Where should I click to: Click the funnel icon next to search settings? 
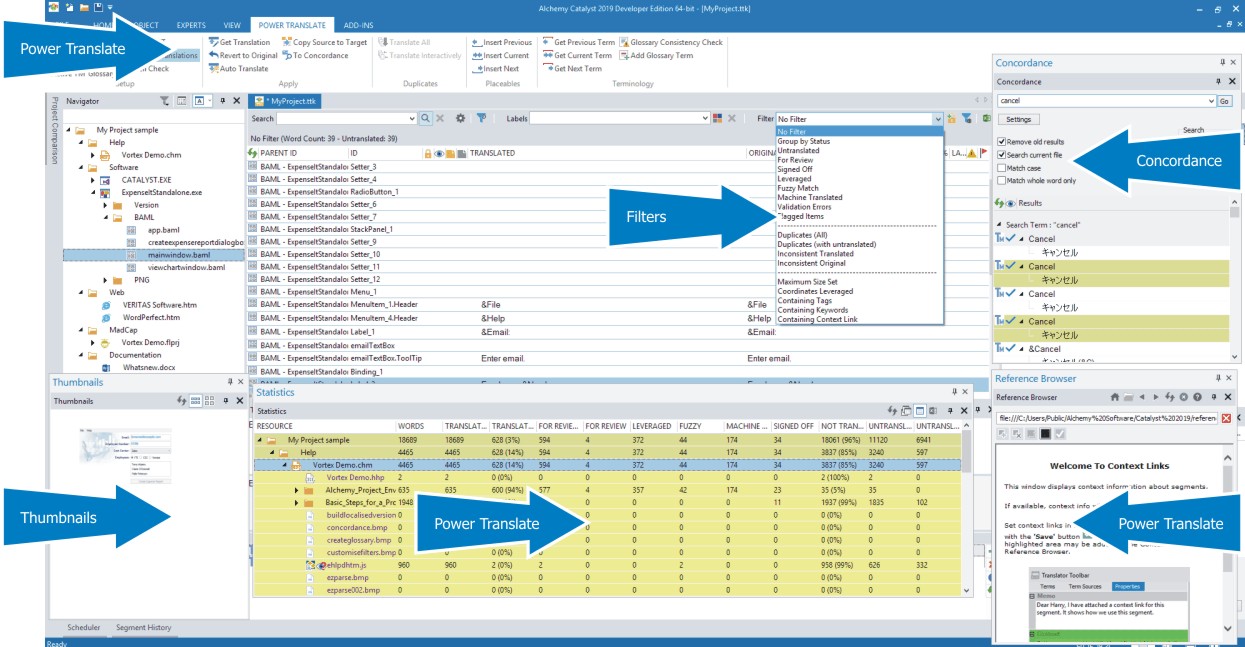(481, 118)
